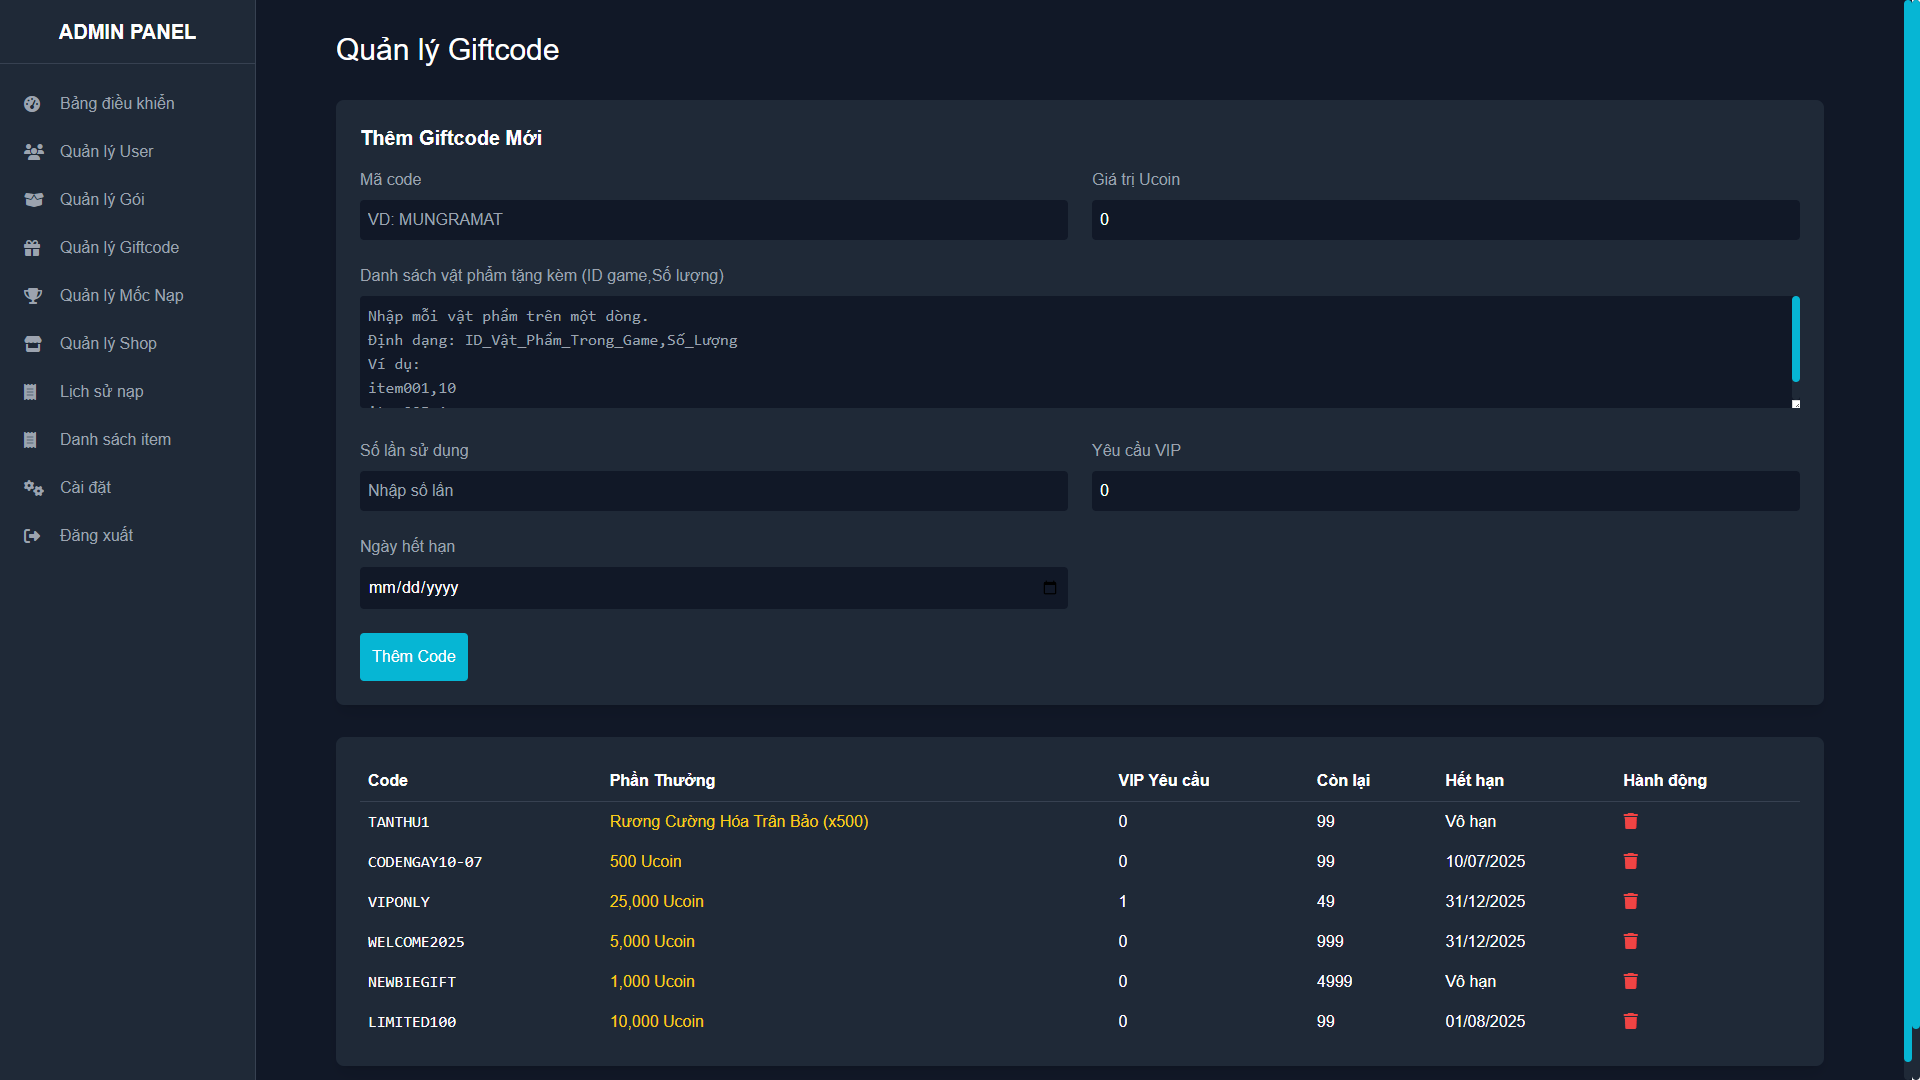This screenshot has width=1920, height=1080.
Task: Log out via Đăng xuất
Action: 96,536
